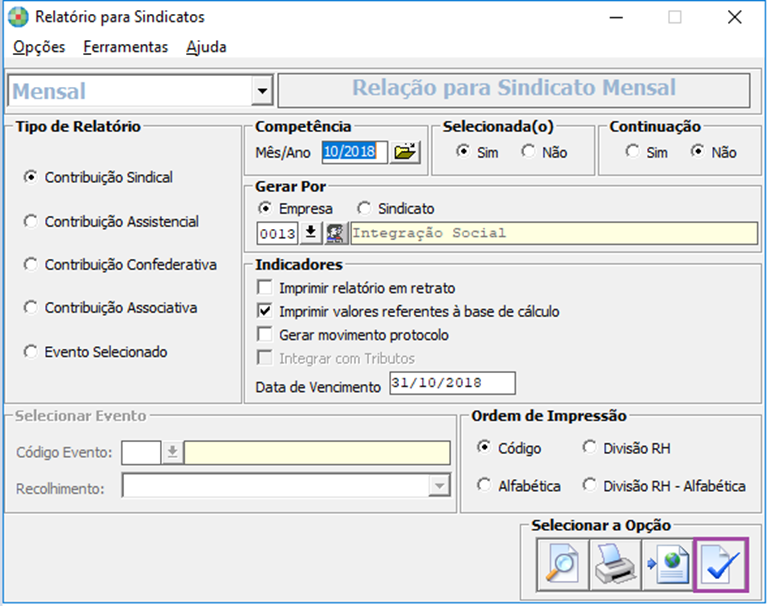This screenshot has width=770, height=606.
Task: Uncheck Imprimir valores referentes à base de cálculo
Action: coord(265,311)
